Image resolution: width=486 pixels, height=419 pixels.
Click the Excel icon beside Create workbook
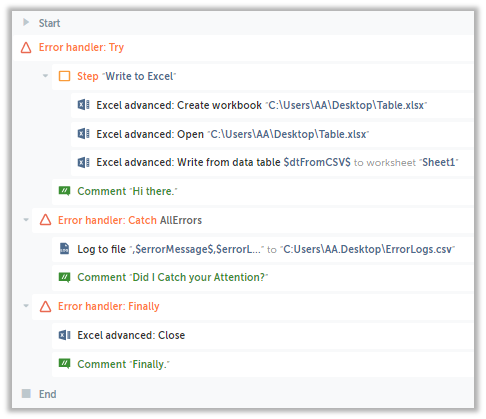pyautogui.click(x=84, y=105)
